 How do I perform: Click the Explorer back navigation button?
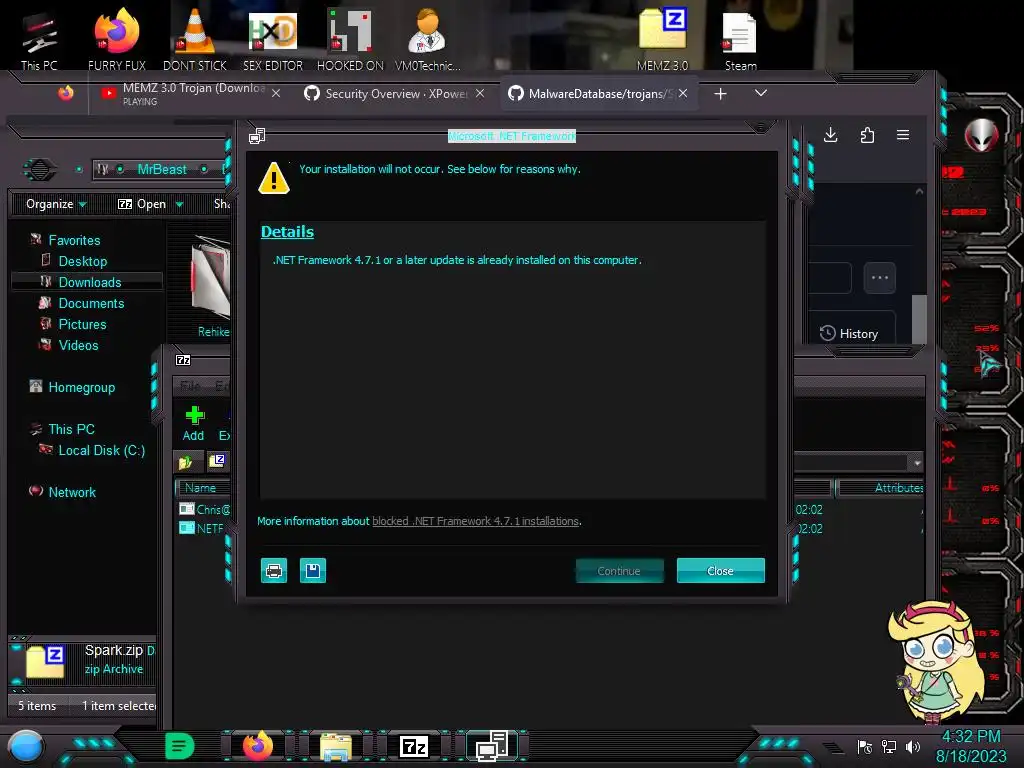pos(40,170)
